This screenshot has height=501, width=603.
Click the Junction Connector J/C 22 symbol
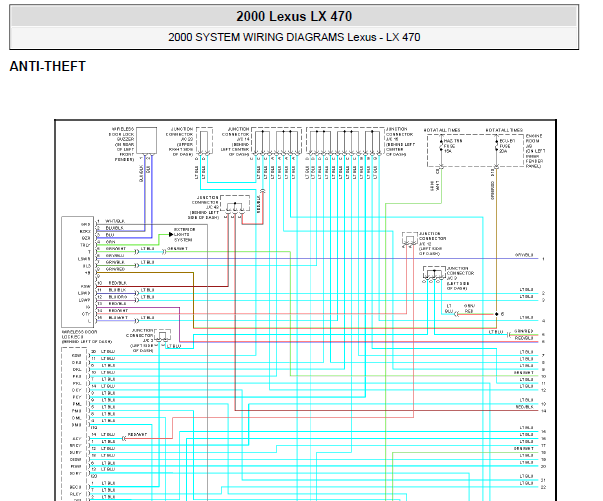(x=204, y=141)
